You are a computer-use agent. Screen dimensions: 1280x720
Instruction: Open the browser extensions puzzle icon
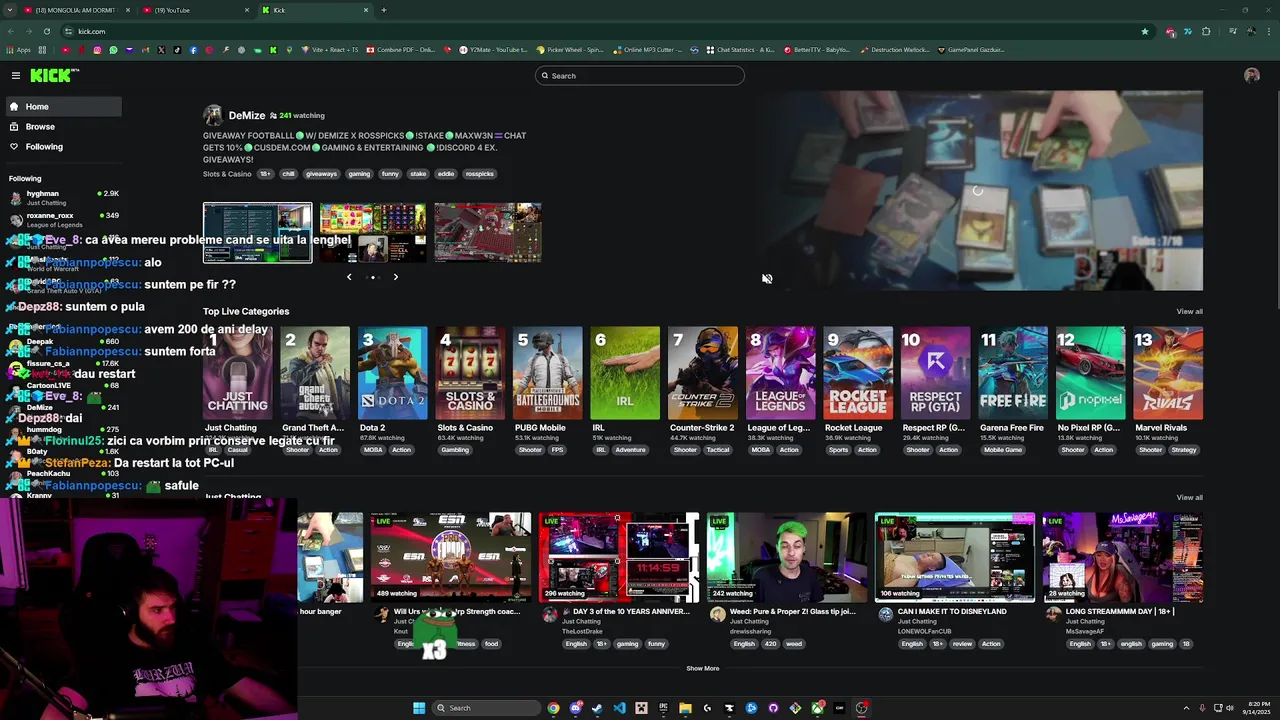pyautogui.click(x=1205, y=31)
